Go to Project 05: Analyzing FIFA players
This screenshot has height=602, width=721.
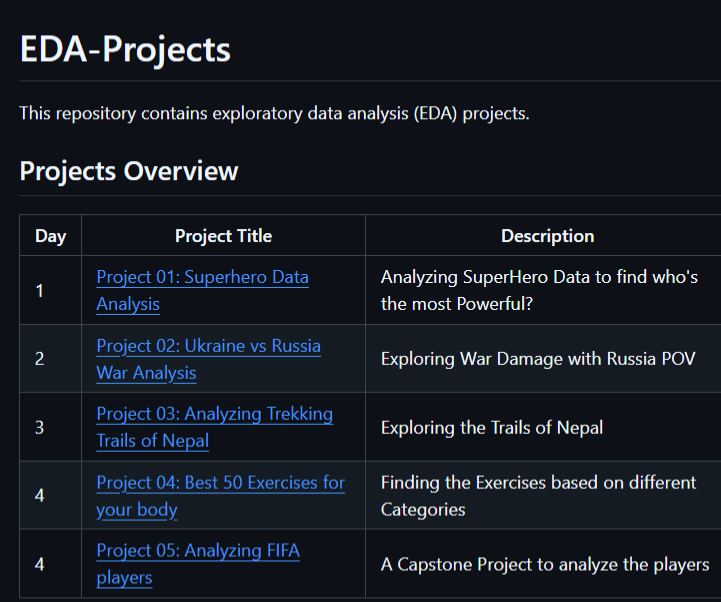pyautogui.click(x=197, y=551)
